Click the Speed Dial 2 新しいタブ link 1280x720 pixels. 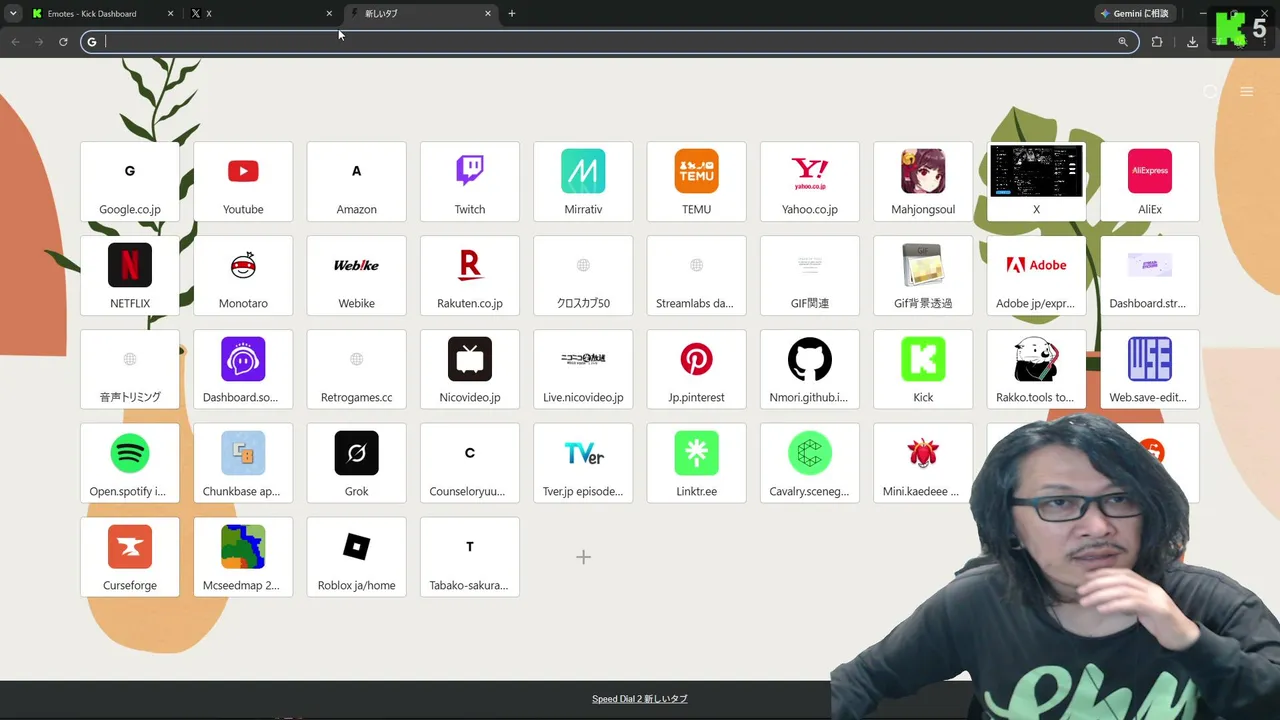(x=640, y=699)
